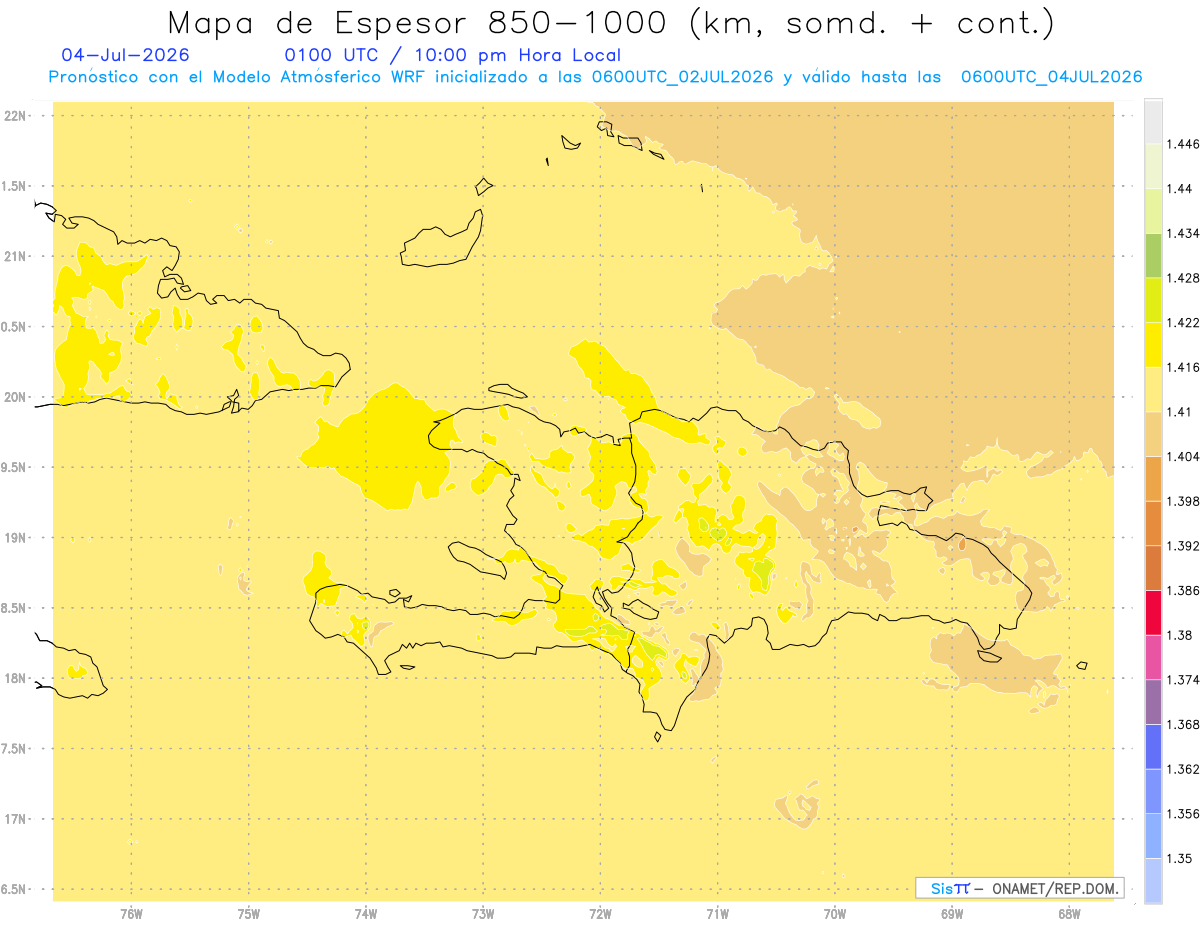Click the valid-until time '0600UTC_04JUL2026'
Image resolution: width=1200 pixels, height=927 pixels.
[x=1051, y=77]
